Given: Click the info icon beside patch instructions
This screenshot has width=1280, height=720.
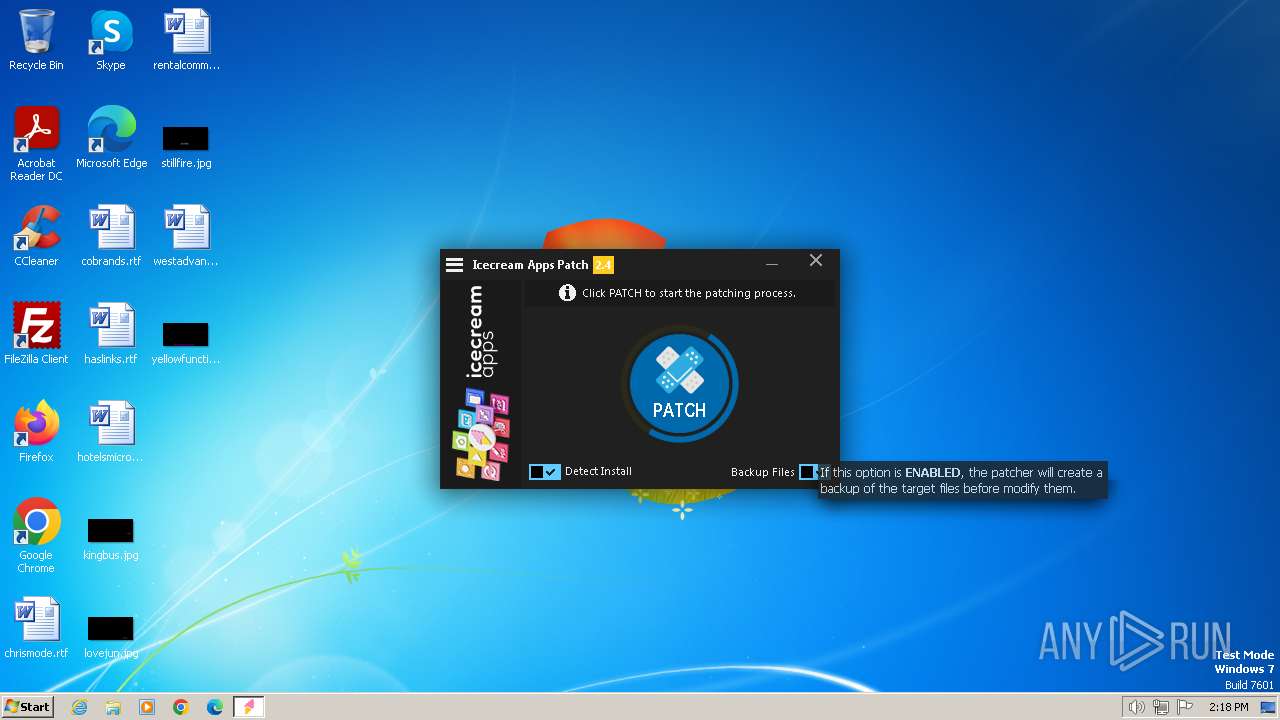Looking at the screenshot, I should (567, 293).
